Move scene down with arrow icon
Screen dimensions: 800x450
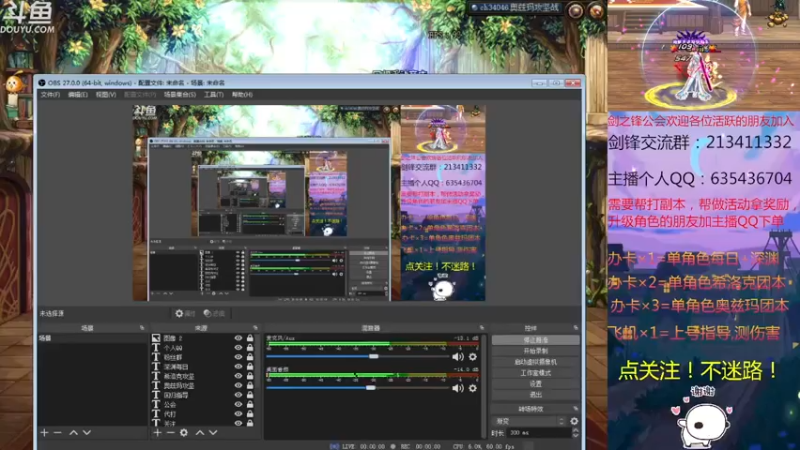(87, 433)
